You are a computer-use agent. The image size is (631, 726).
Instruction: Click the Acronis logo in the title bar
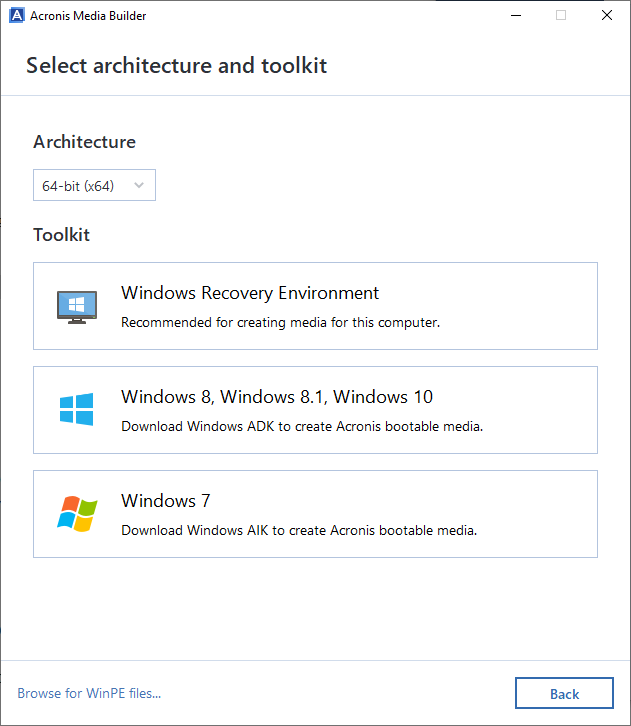pyautogui.click(x=16, y=16)
